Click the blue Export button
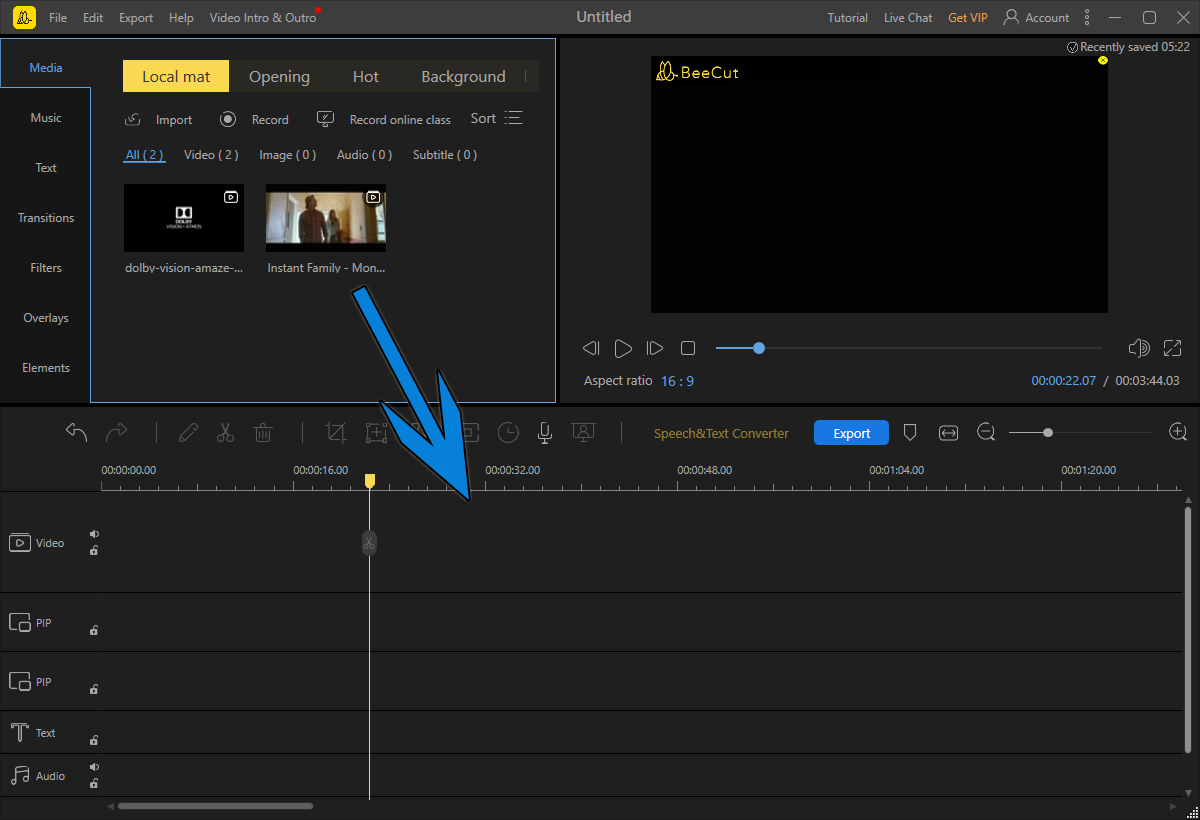The height and width of the screenshot is (820, 1200). pyautogui.click(x=851, y=433)
